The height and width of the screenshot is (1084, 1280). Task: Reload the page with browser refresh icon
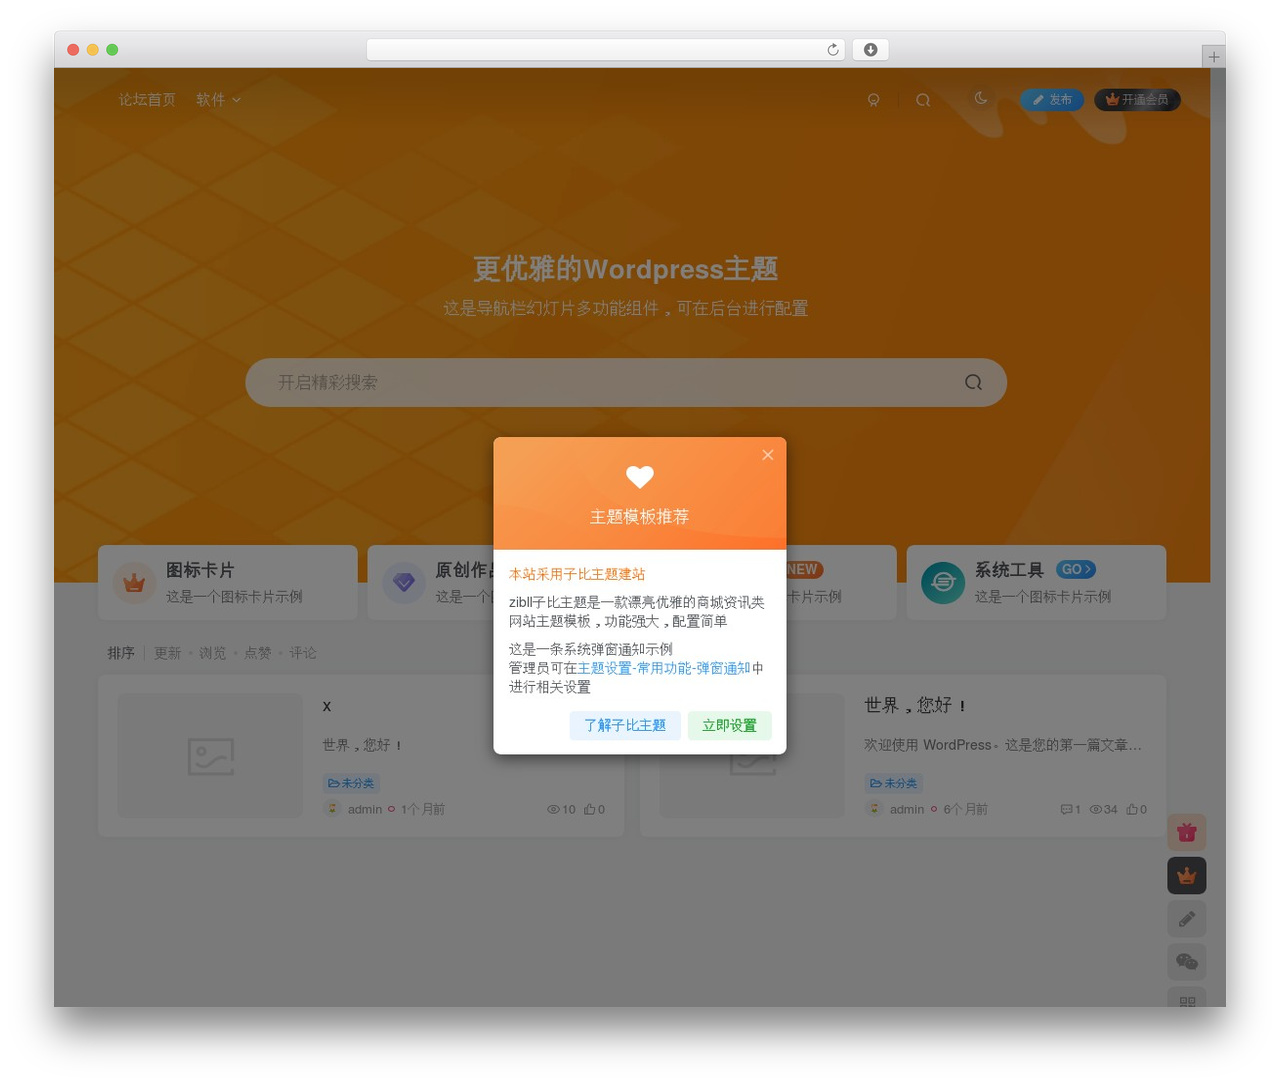tap(832, 50)
